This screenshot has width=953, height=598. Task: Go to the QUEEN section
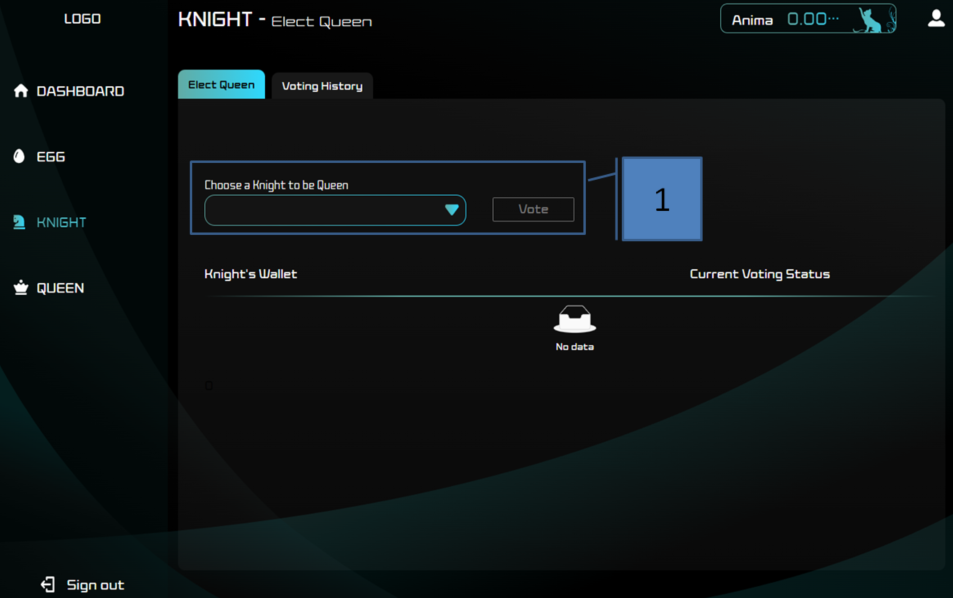point(60,288)
